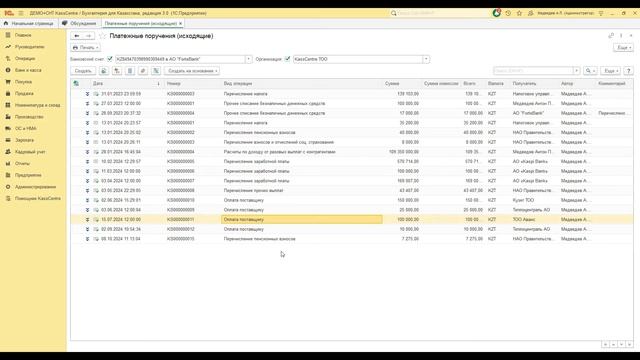The width and height of the screenshot is (640, 360).
Task: Expand the search magnifier dropdown button
Action: [x=590, y=71]
